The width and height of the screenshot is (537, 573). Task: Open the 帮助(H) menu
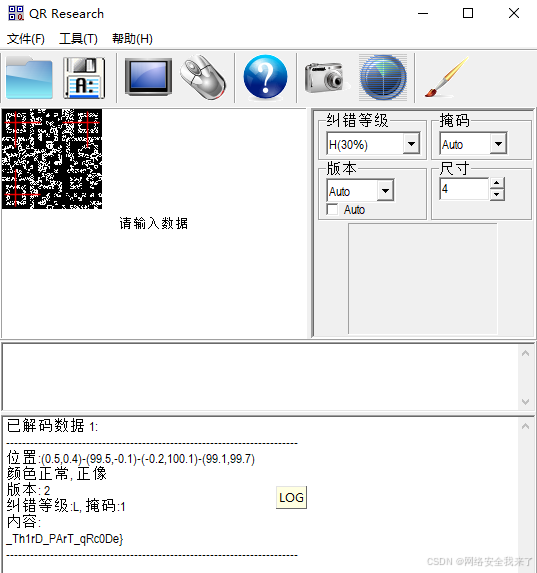coord(132,38)
